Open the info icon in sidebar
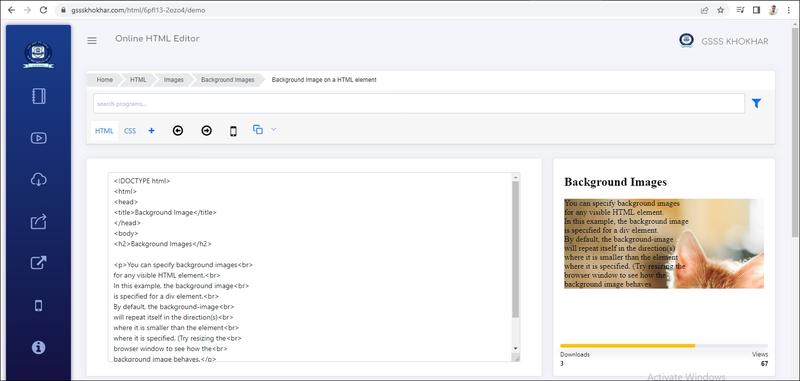Image resolution: width=800 pixels, height=381 pixels. pyautogui.click(x=39, y=347)
